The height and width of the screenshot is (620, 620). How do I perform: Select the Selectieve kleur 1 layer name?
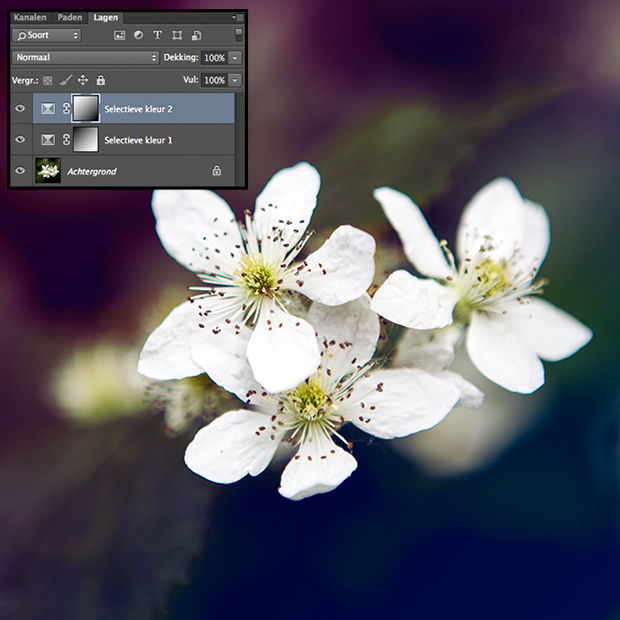tap(138, 140)
